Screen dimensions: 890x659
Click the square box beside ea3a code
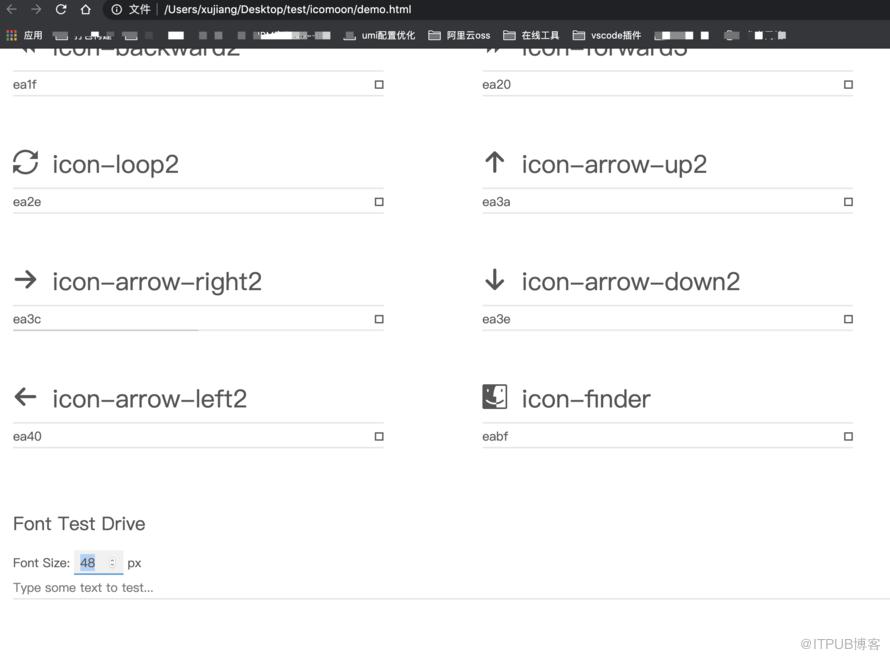pyautogui.click(x=848, y=202)
